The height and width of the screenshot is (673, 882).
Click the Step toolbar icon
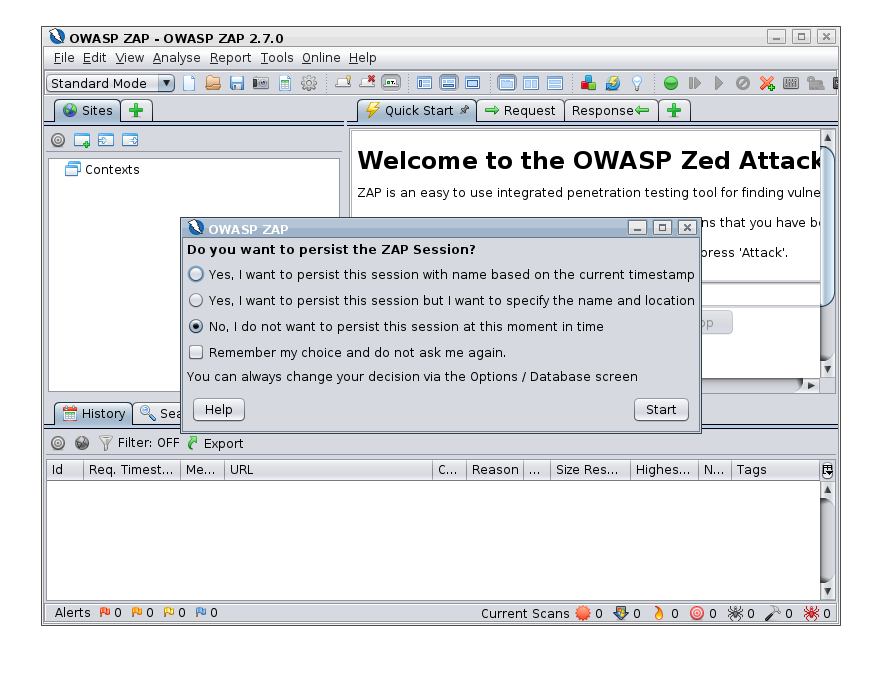[695, 83]
